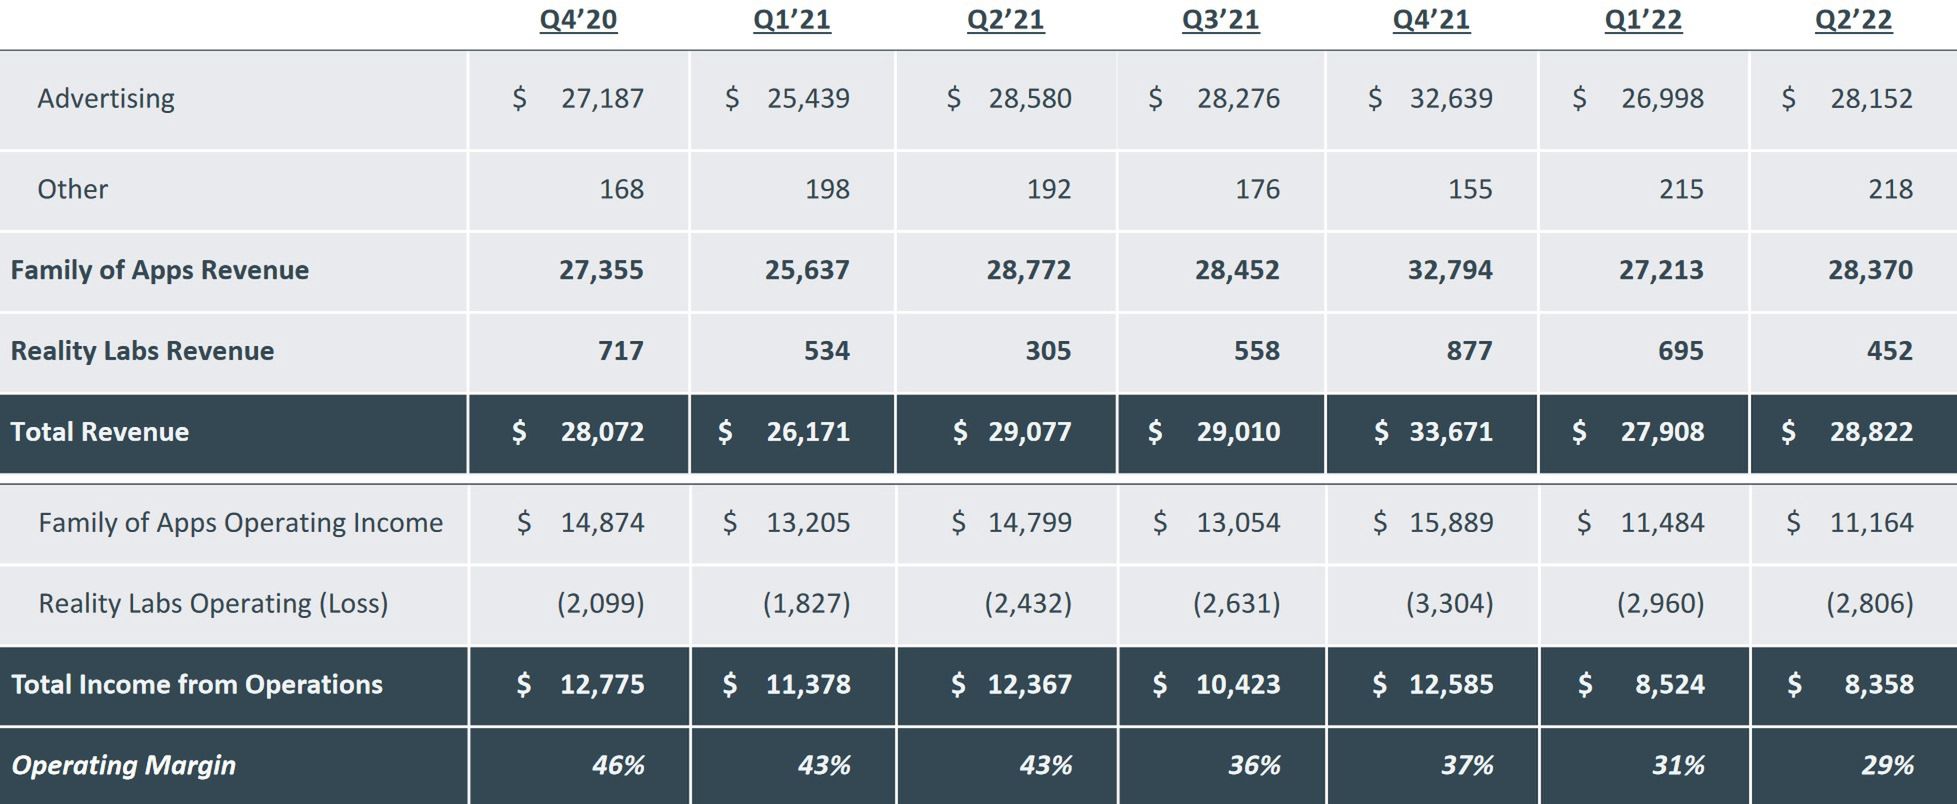This screenshot has height=804, width=1957.
Task: Select the Q4'21 column header
Action: [x=1431, y=20]
